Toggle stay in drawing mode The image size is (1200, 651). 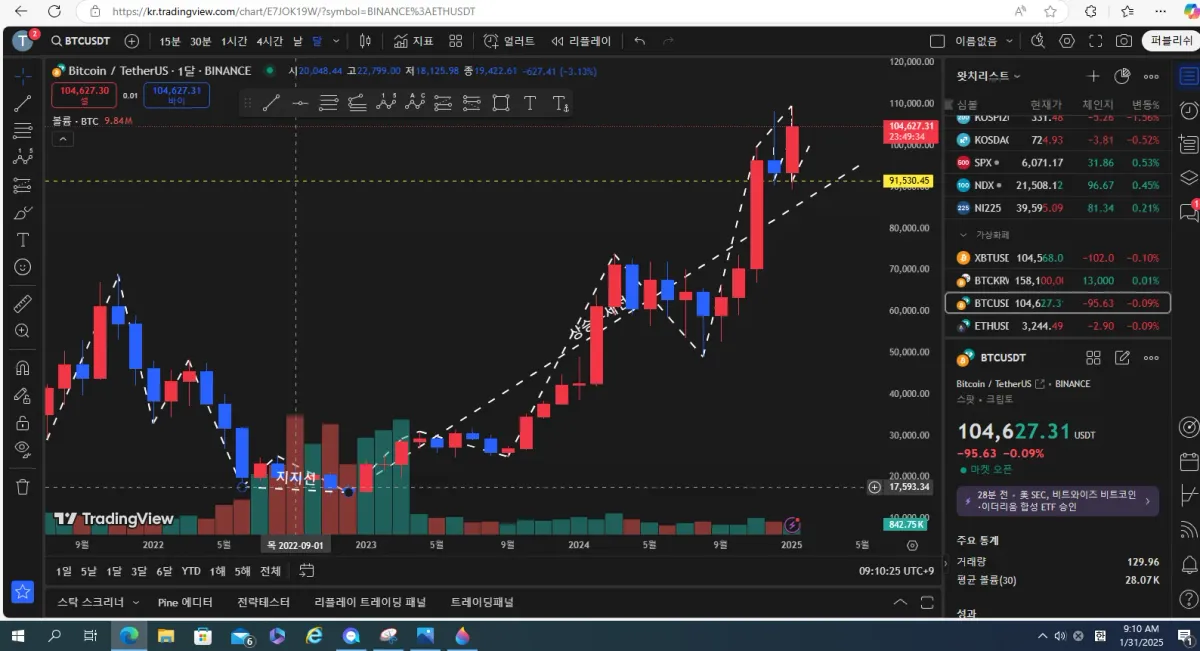click(x=22, y=395)
